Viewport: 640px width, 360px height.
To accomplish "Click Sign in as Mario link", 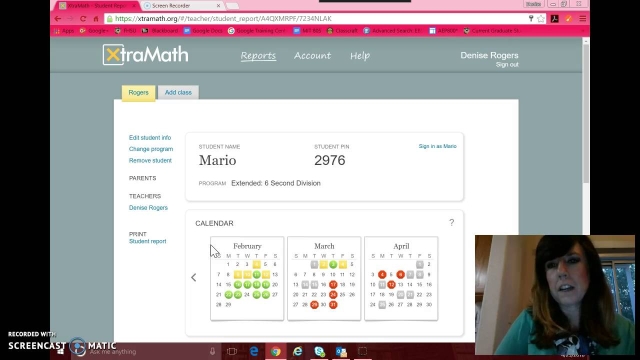I will pyautogui.click(x=438, y=146).
